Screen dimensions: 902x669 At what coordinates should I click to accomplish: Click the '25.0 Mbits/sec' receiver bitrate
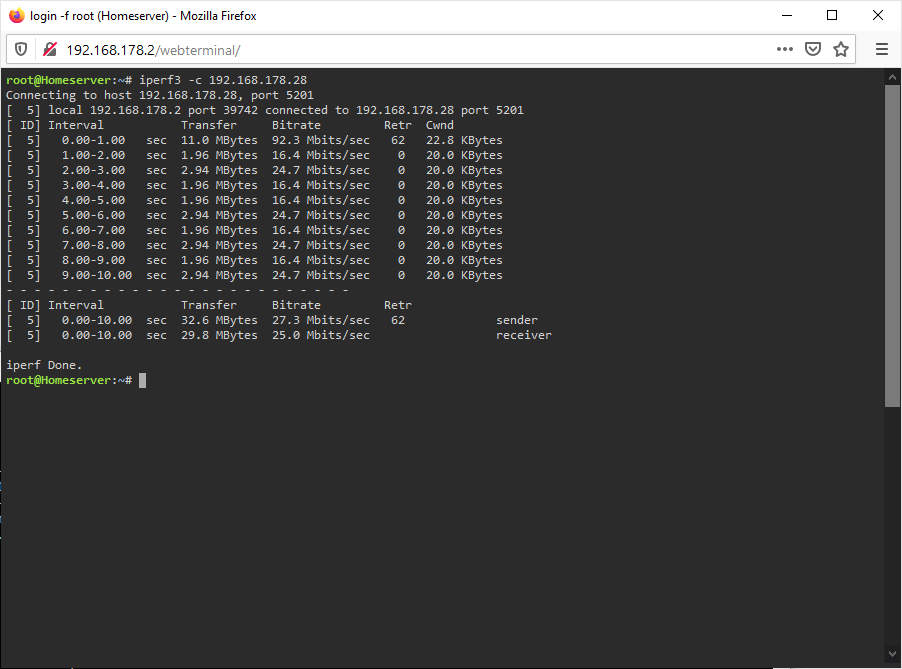(321, 335)
